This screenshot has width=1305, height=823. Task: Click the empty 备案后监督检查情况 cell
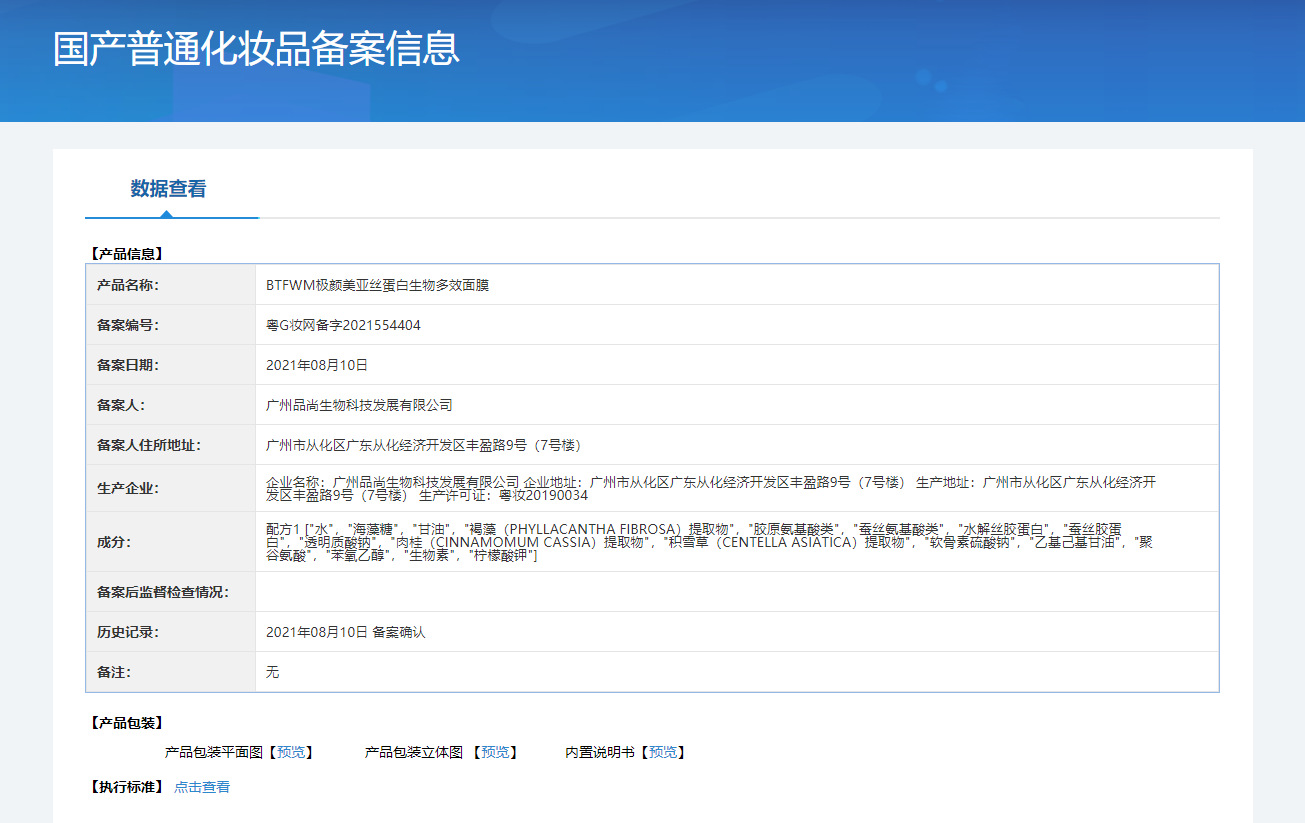pos(737,592)
